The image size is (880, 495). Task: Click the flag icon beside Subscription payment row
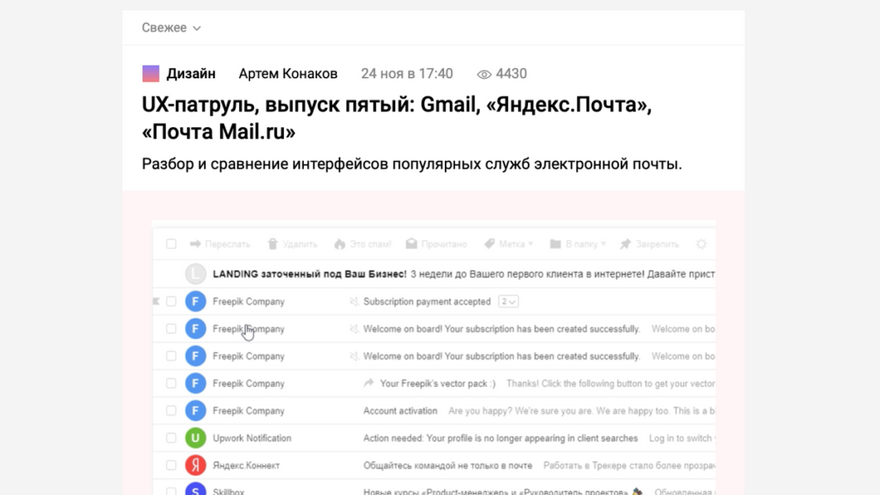coord(157,301)
